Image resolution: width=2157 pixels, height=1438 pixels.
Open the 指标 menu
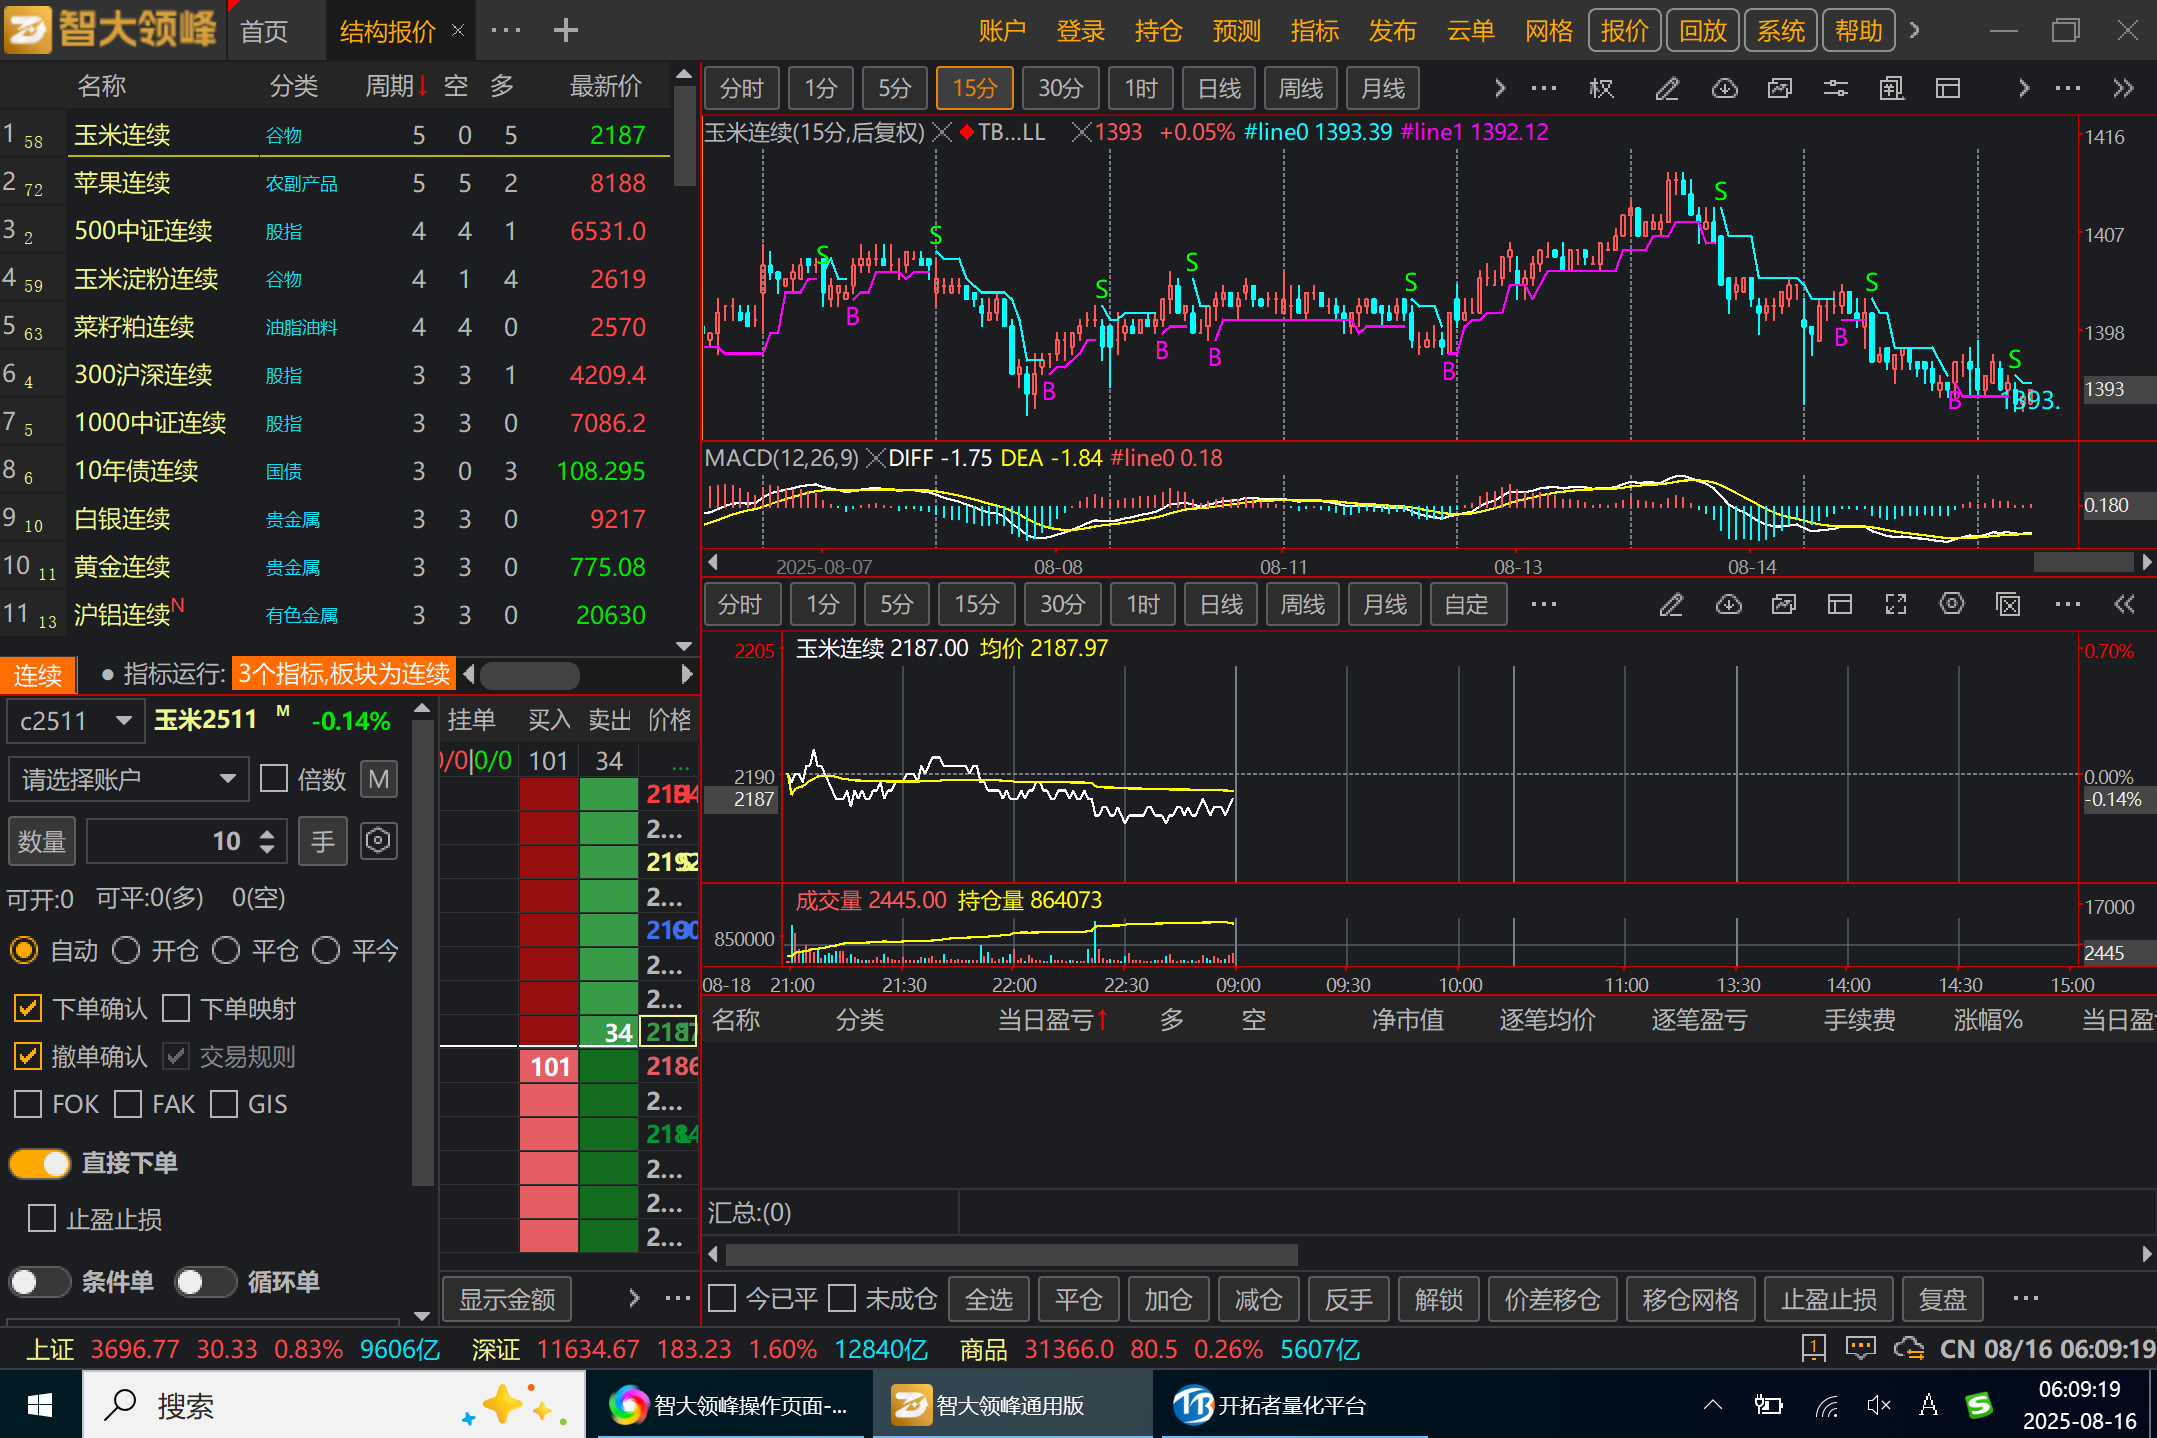pyautogui.click(x=1315, y=31)
